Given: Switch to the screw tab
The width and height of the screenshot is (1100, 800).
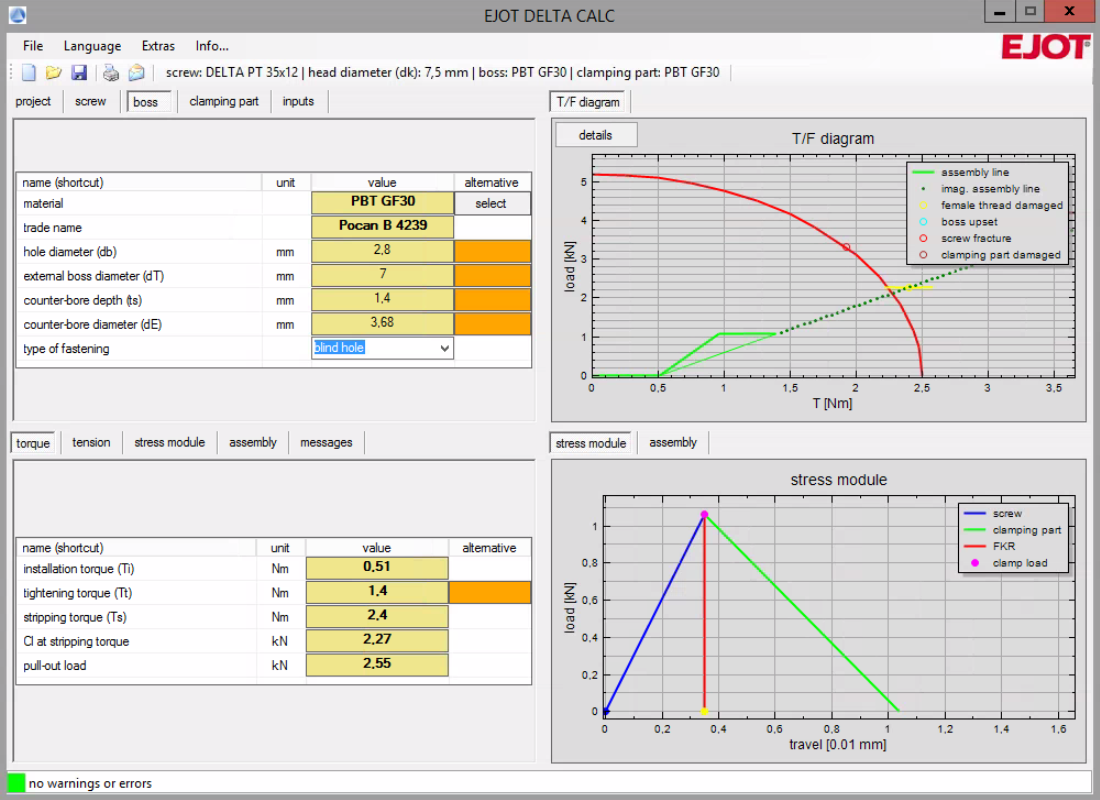Looking at the screenshot, I should coord(90,101).
